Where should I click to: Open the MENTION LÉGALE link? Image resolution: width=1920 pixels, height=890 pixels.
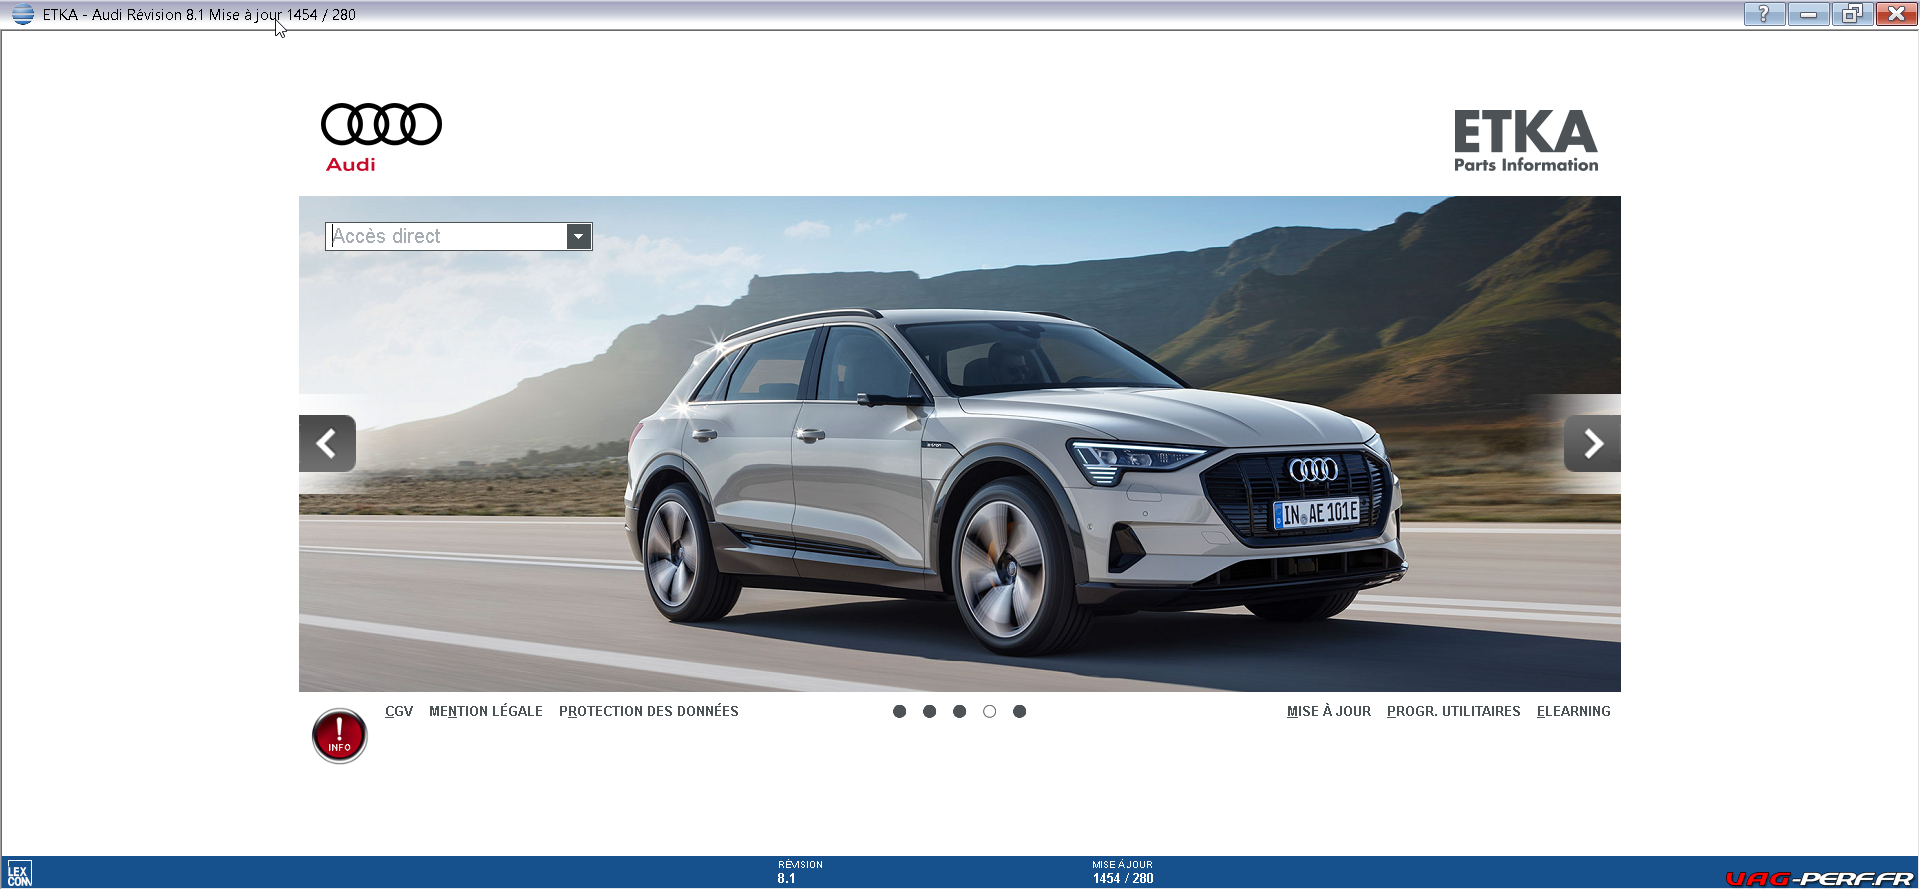486,712
